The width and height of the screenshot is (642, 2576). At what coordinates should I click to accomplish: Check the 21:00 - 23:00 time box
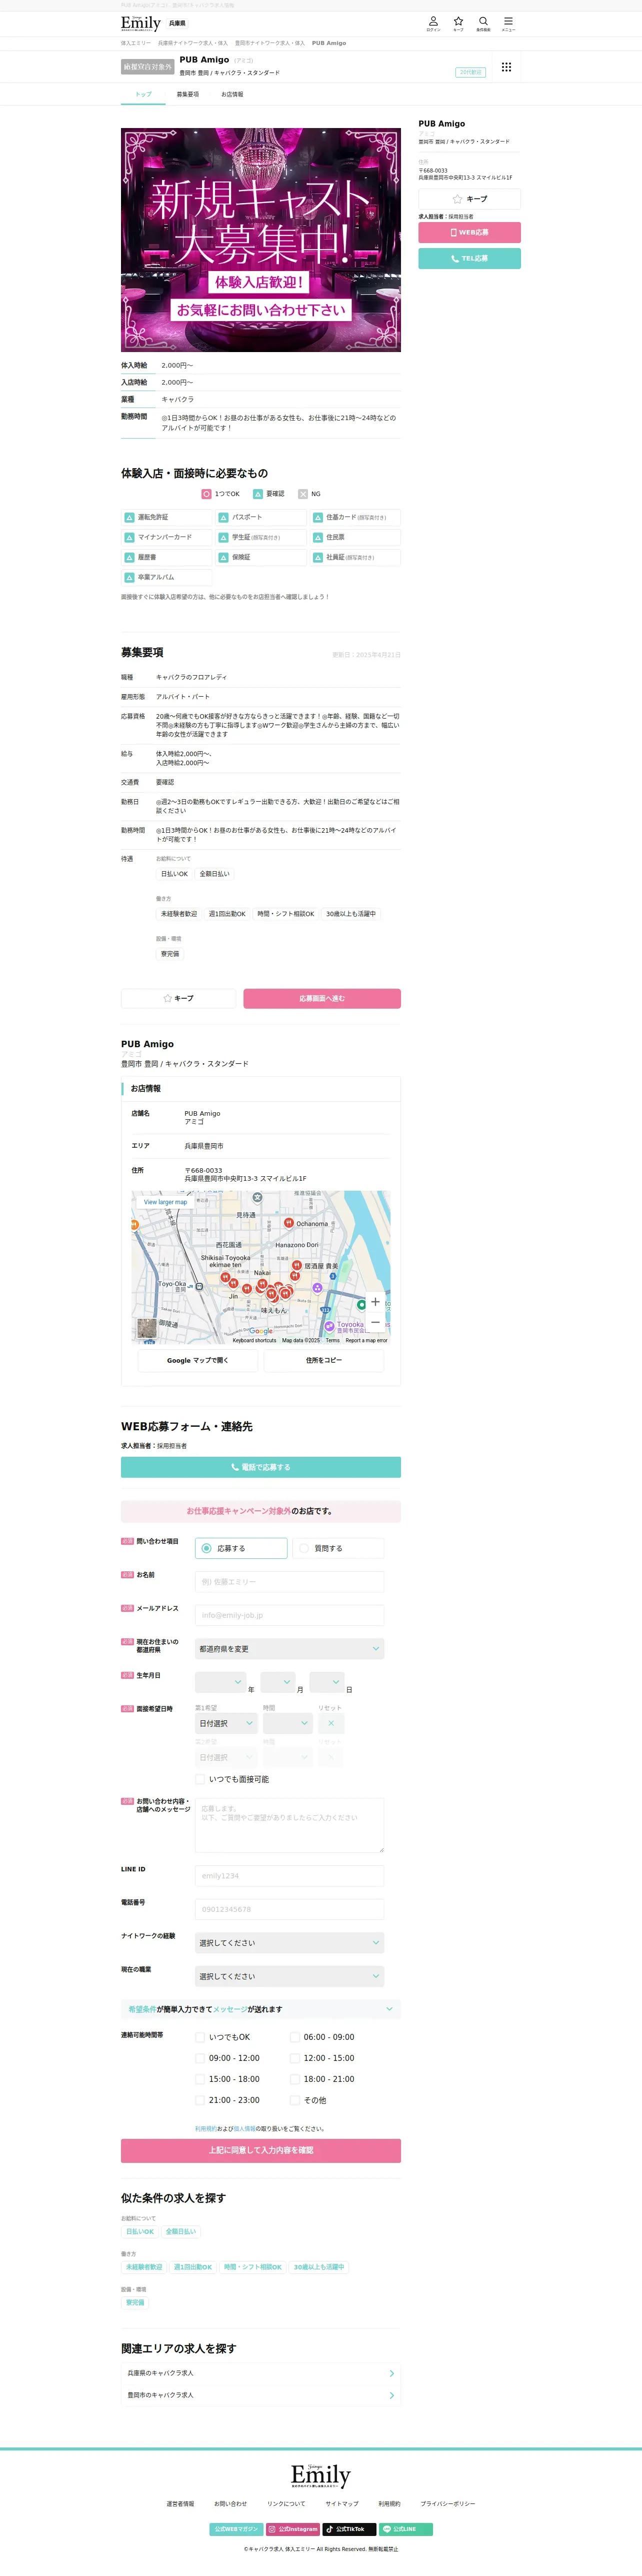coord(200,2100)
